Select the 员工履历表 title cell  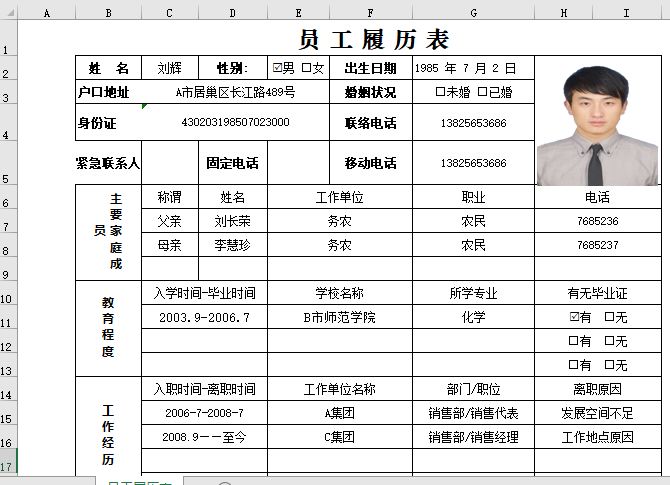pyautogui.click(x=374, y=40)
